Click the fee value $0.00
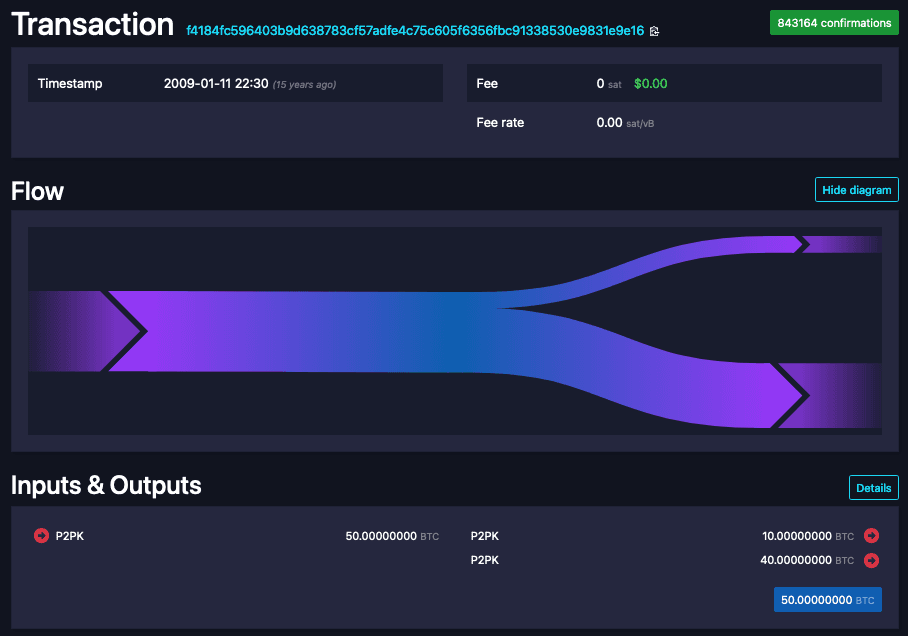Image resolution: width=908 pixels, height=636 pixels. 650,83
